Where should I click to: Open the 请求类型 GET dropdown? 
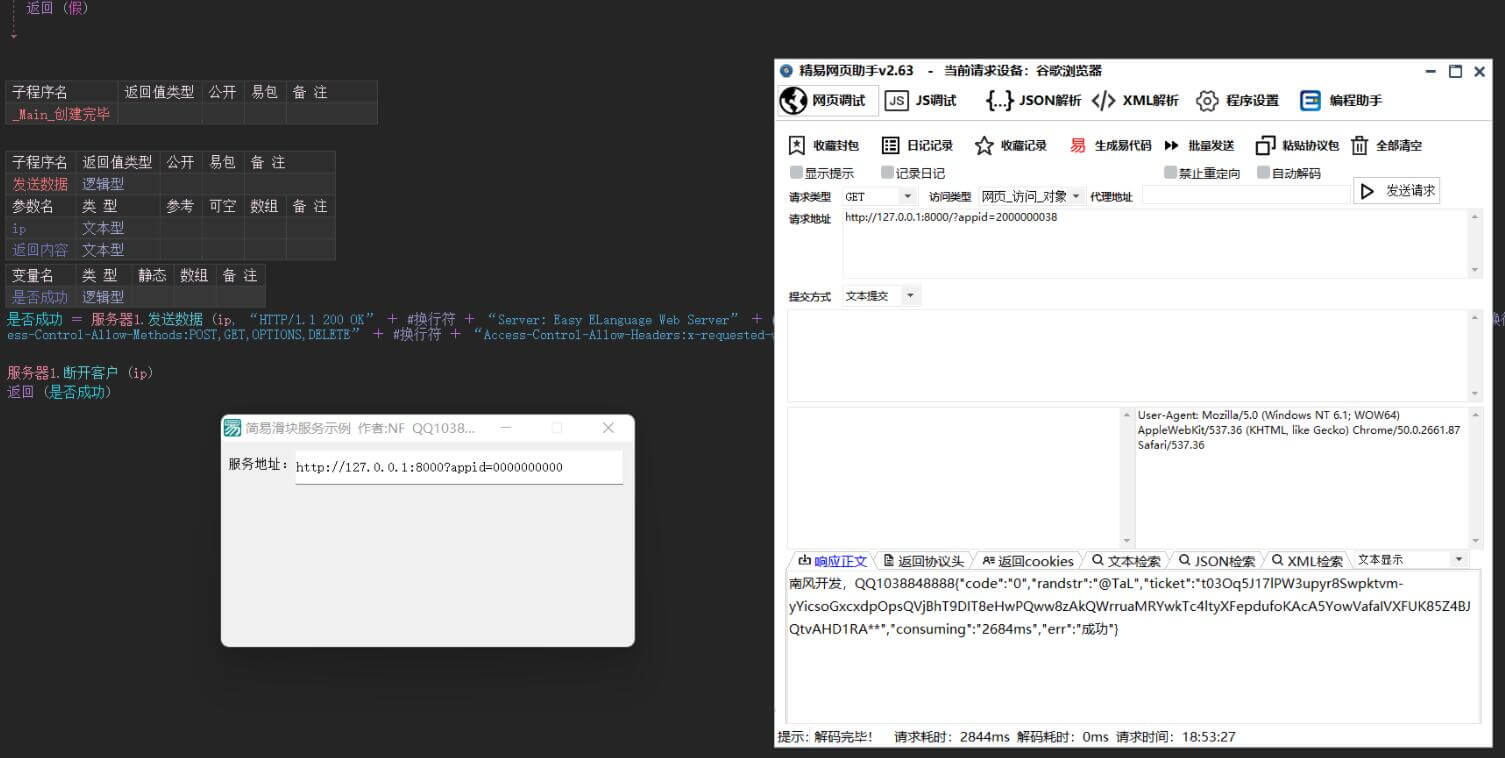879,196
